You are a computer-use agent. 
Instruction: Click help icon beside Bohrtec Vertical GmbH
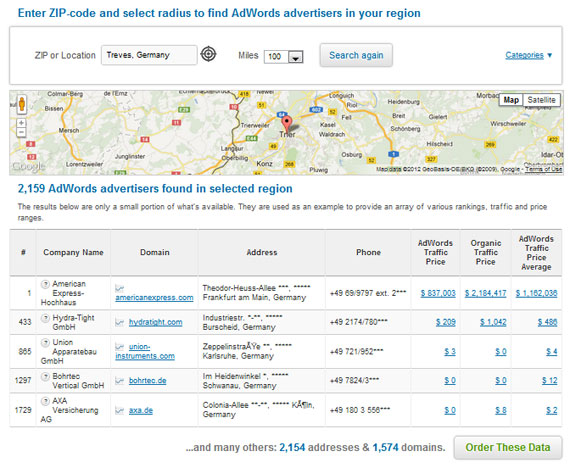45,376
